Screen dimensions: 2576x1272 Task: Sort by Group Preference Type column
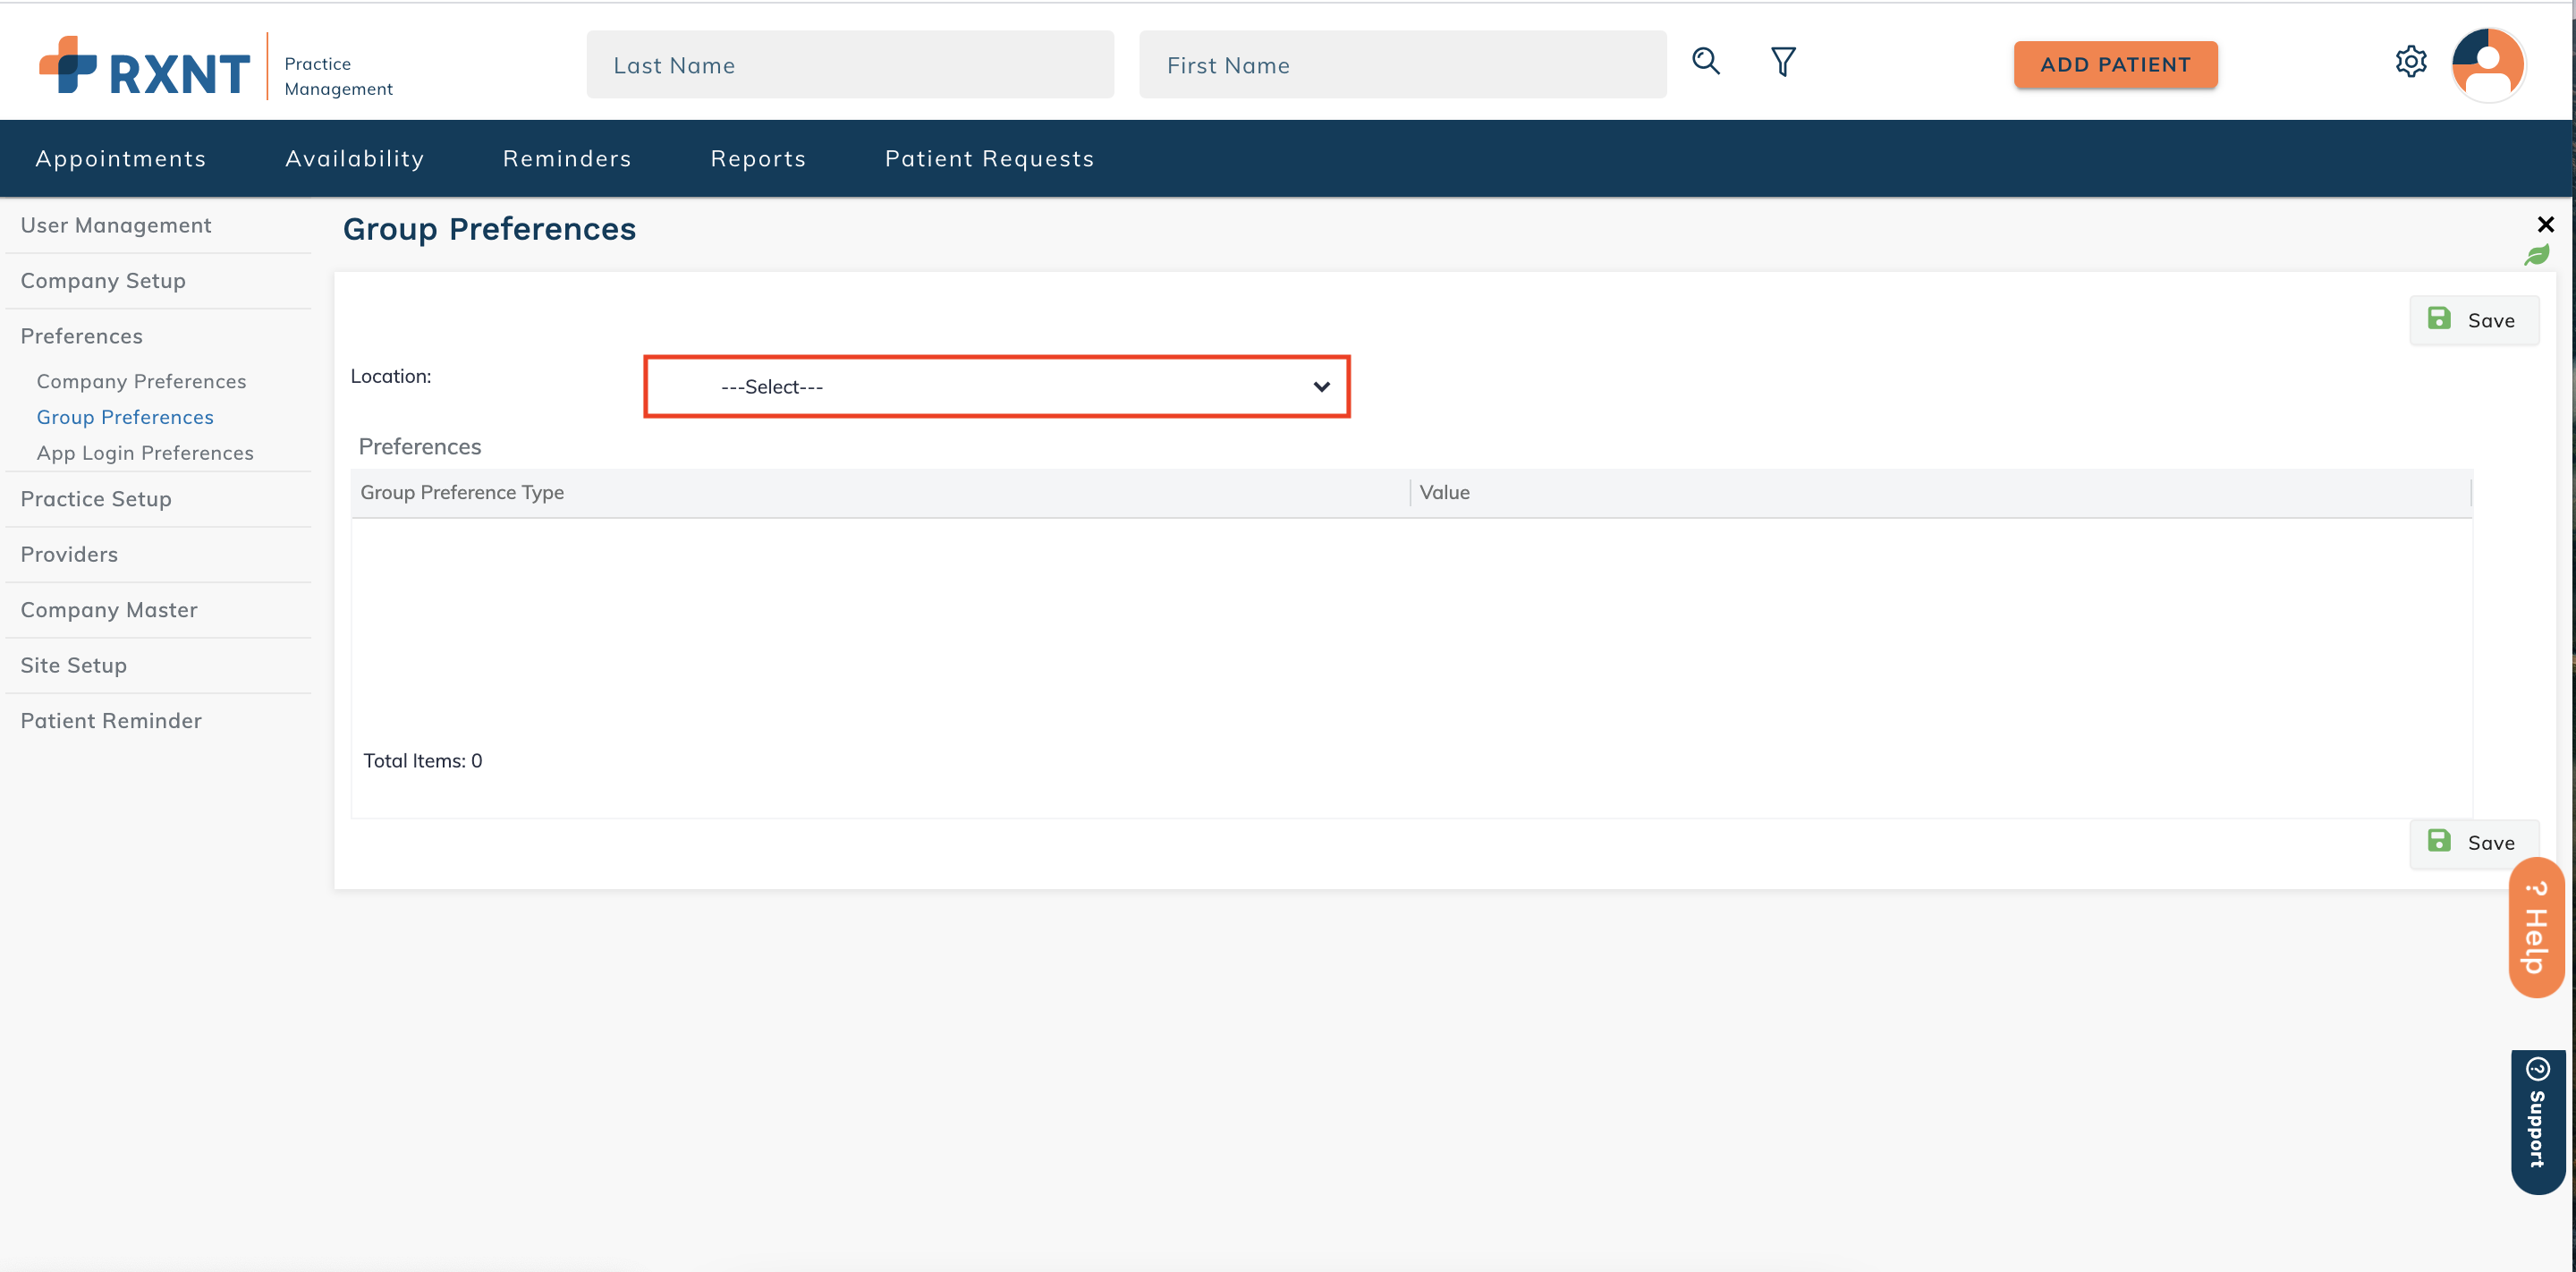click(880, 493)
